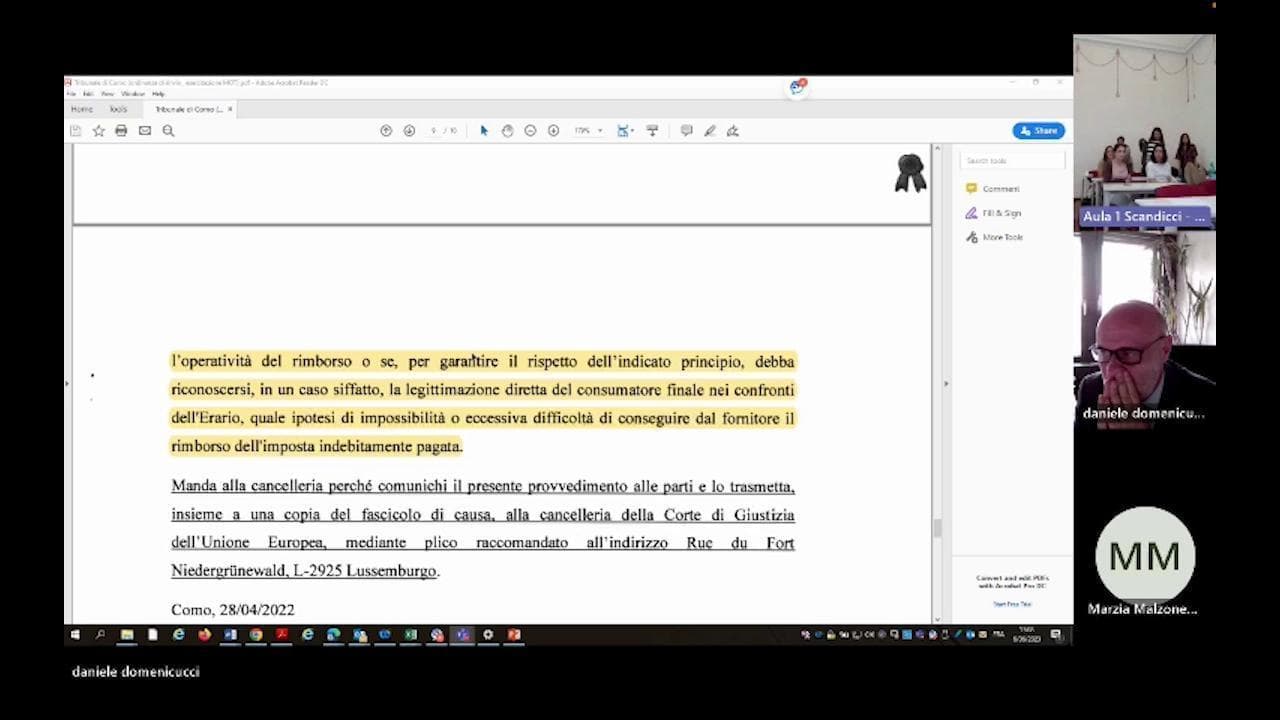Screen dimensions: 1280x720
Task: Select daniele domenicucci video thumbnail
Action: click(x=1144, y=329)
